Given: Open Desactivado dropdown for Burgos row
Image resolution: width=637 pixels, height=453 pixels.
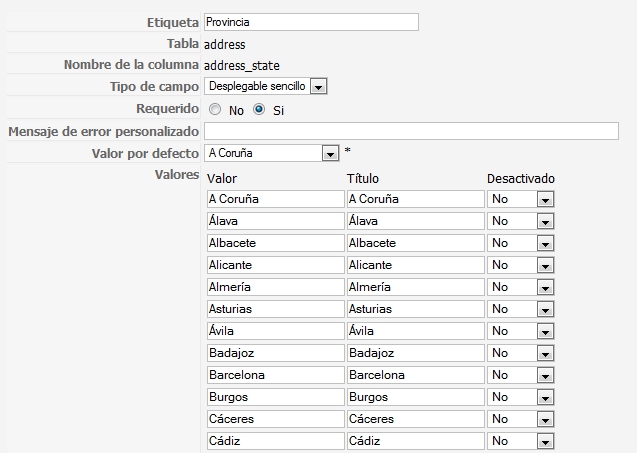Looking at the screenshot, I should coord(545,398).
